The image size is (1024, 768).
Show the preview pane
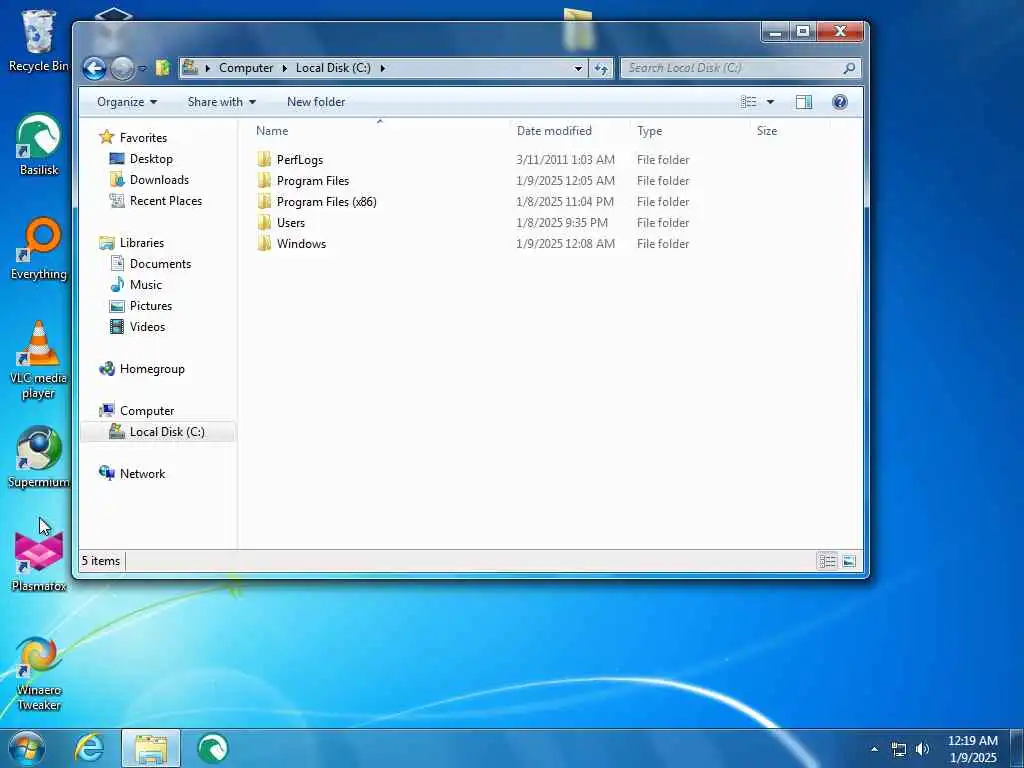(x=804, y=102)
